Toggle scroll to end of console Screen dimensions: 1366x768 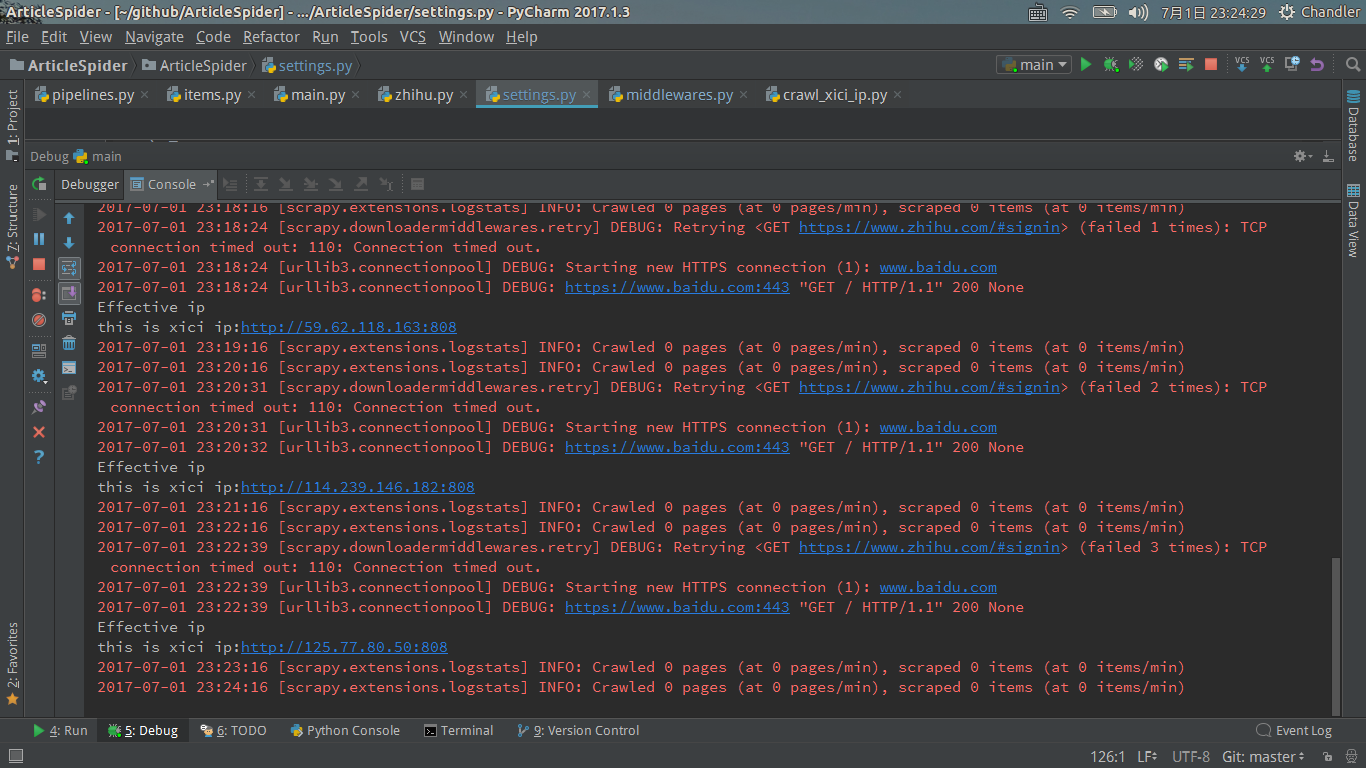(x=69, y=293)
